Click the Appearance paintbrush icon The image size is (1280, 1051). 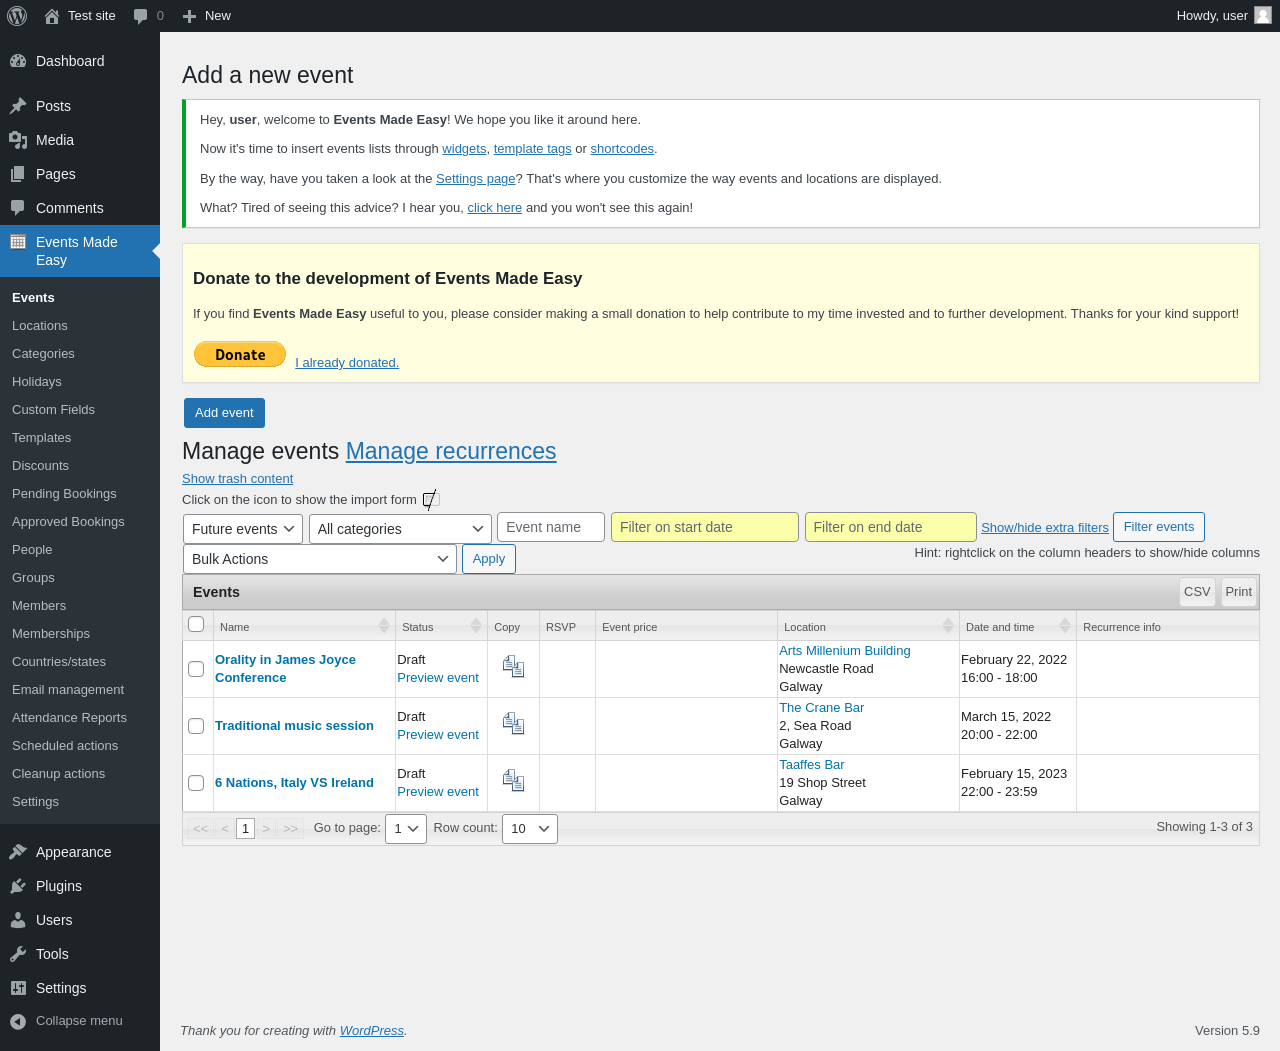point(18,852)
